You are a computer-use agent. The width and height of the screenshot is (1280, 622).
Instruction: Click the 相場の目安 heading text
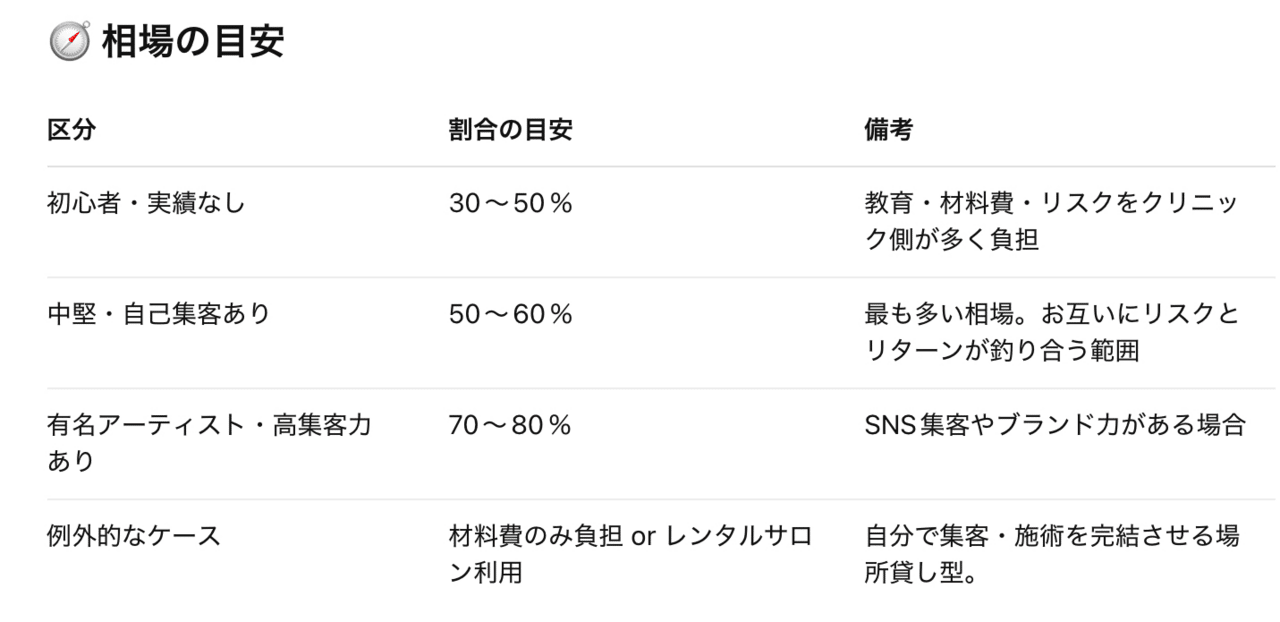point(192,44)
